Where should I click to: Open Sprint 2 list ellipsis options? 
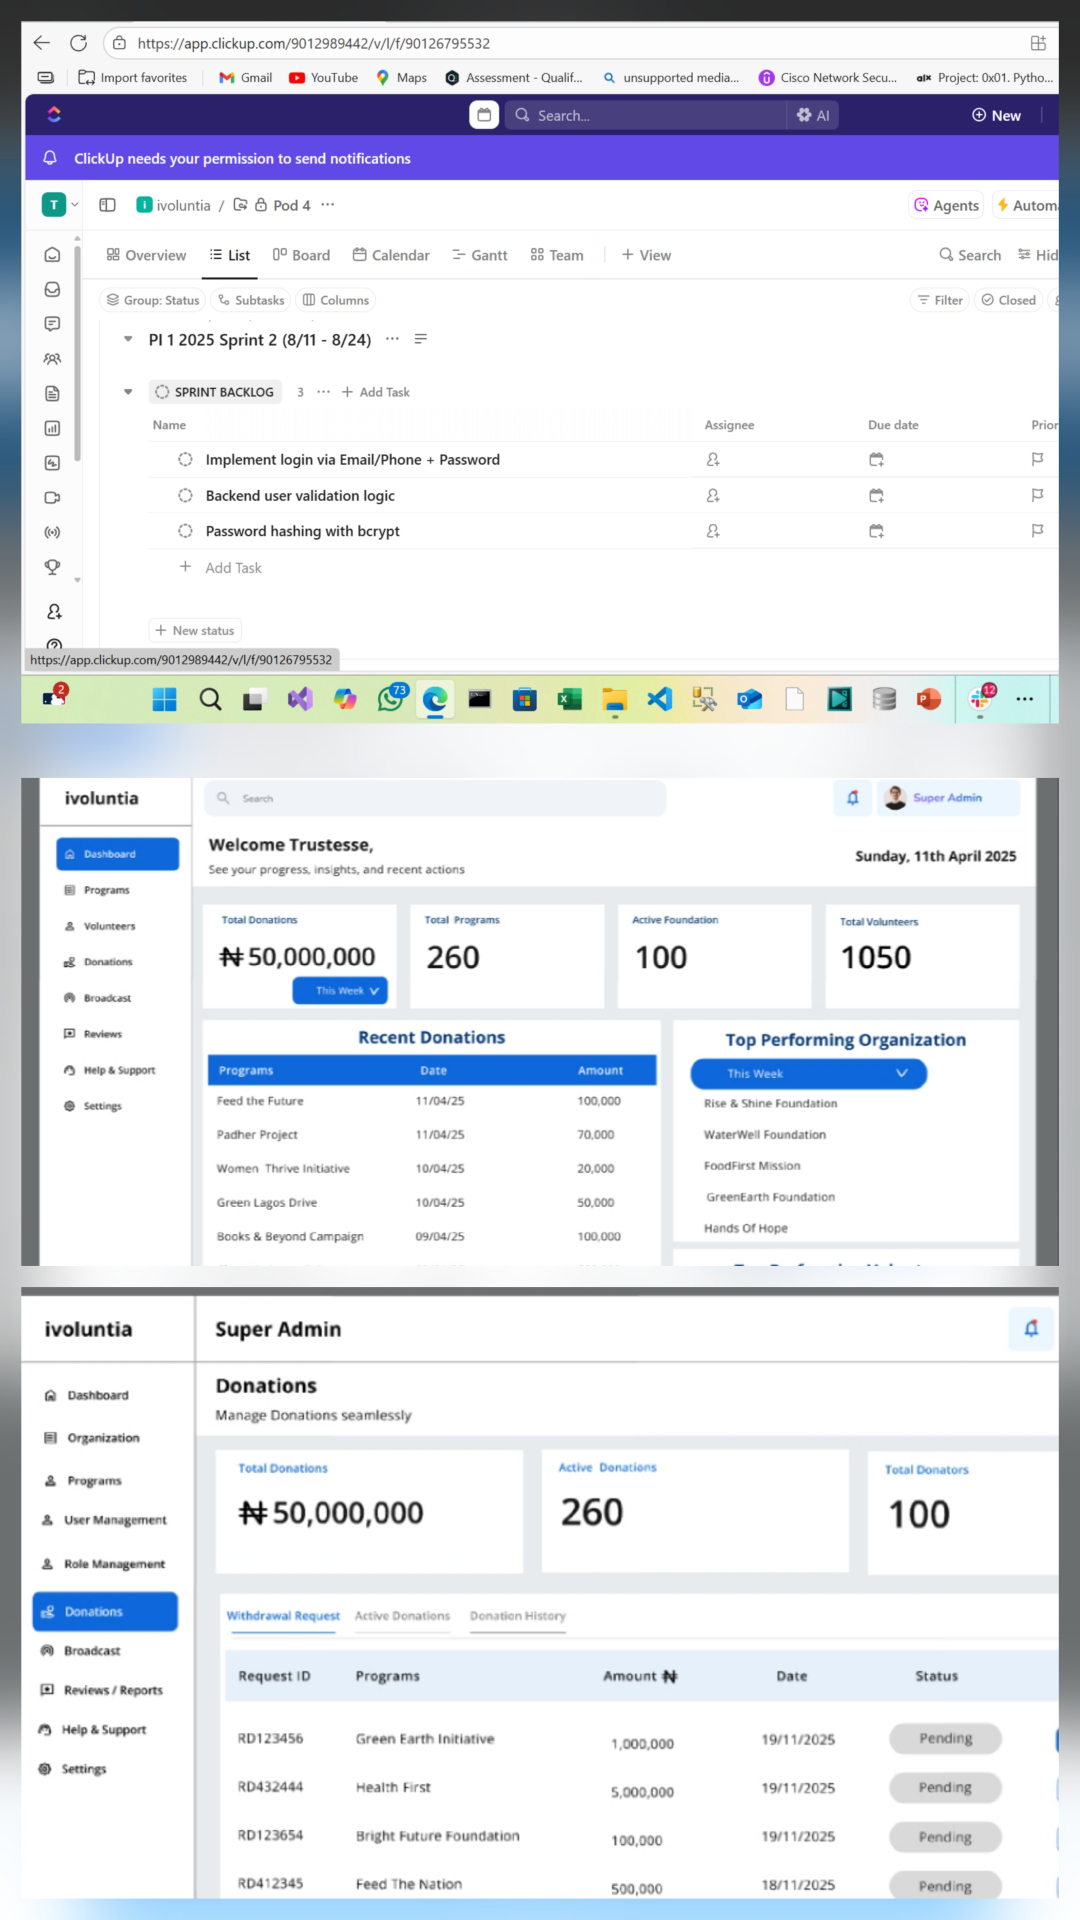(392, 339)
